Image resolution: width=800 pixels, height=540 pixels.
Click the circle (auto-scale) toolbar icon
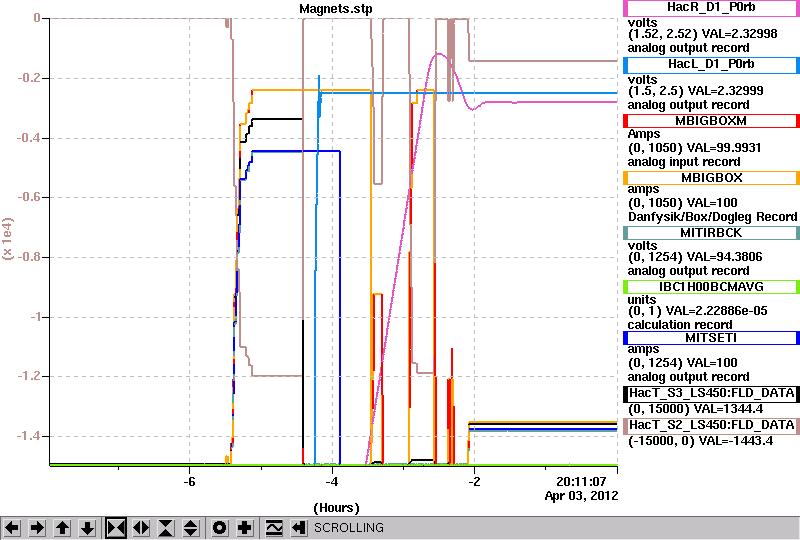point(220,528)
